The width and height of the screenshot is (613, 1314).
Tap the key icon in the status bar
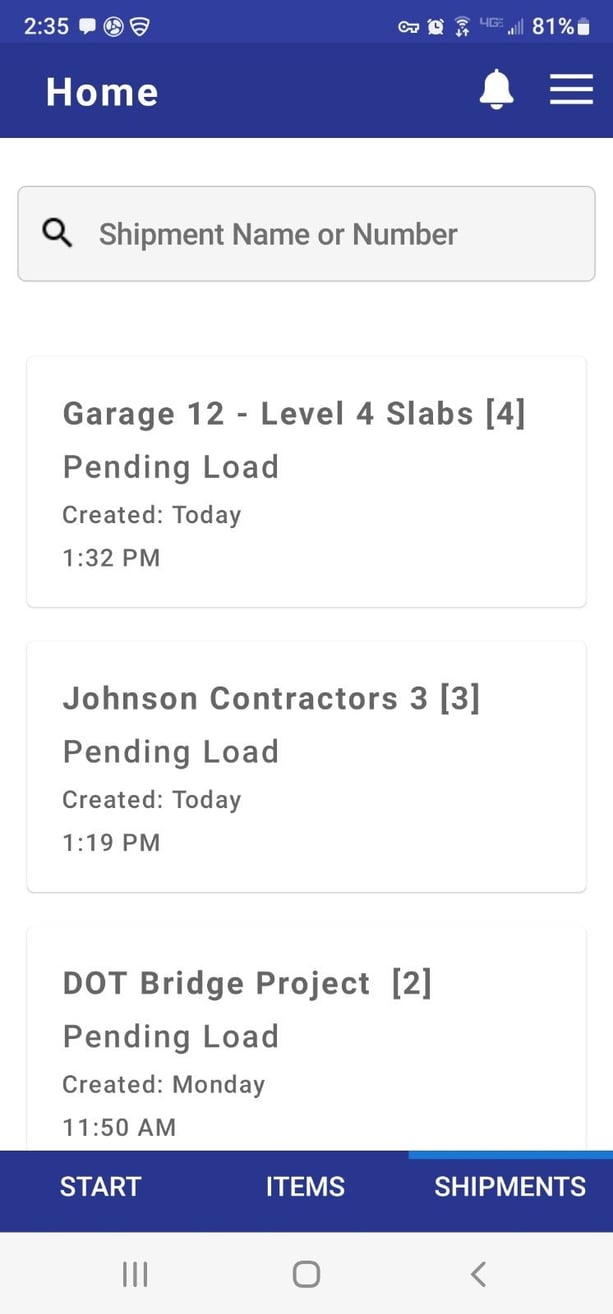tap(409, 27)
